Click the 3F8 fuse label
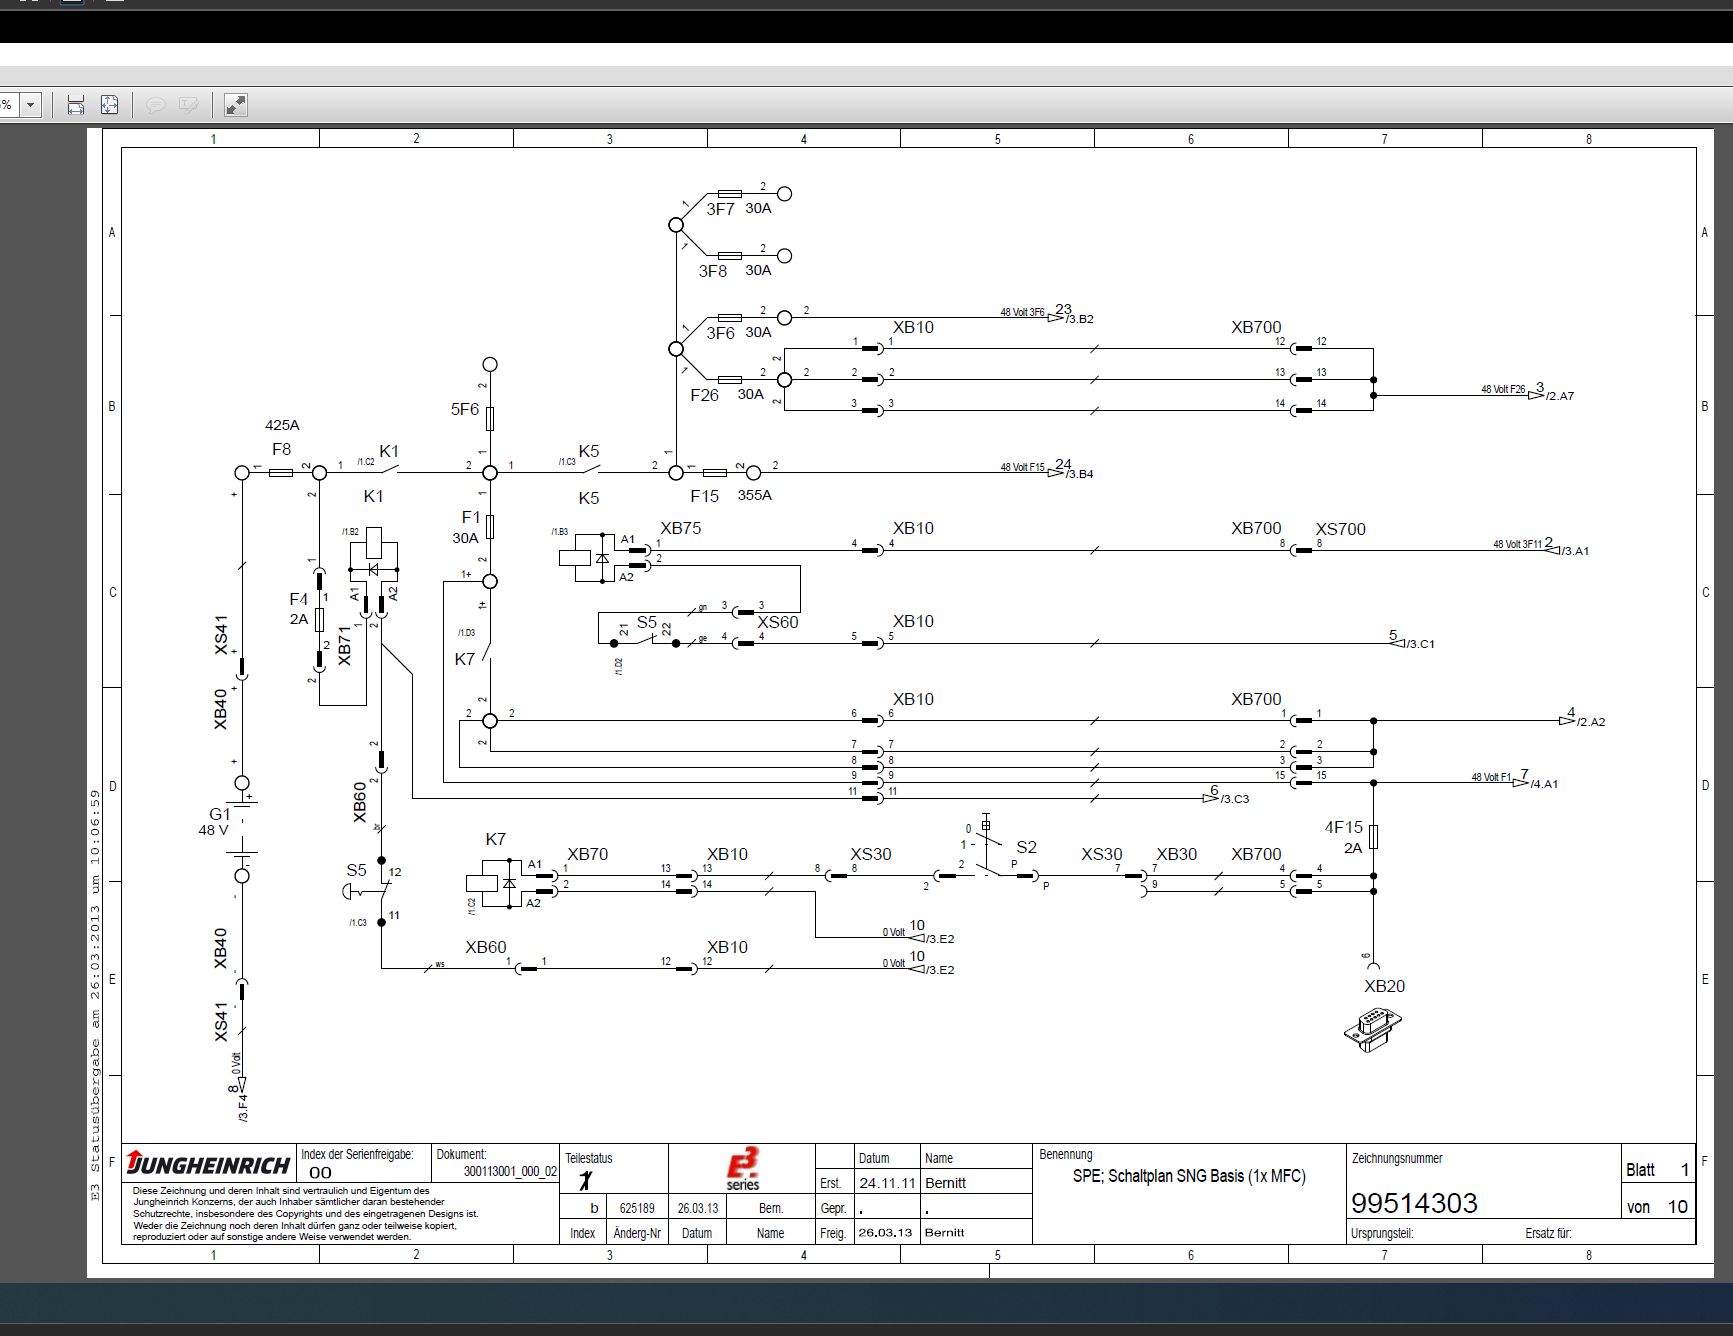1733x1336 pixels. coord(713,271)
